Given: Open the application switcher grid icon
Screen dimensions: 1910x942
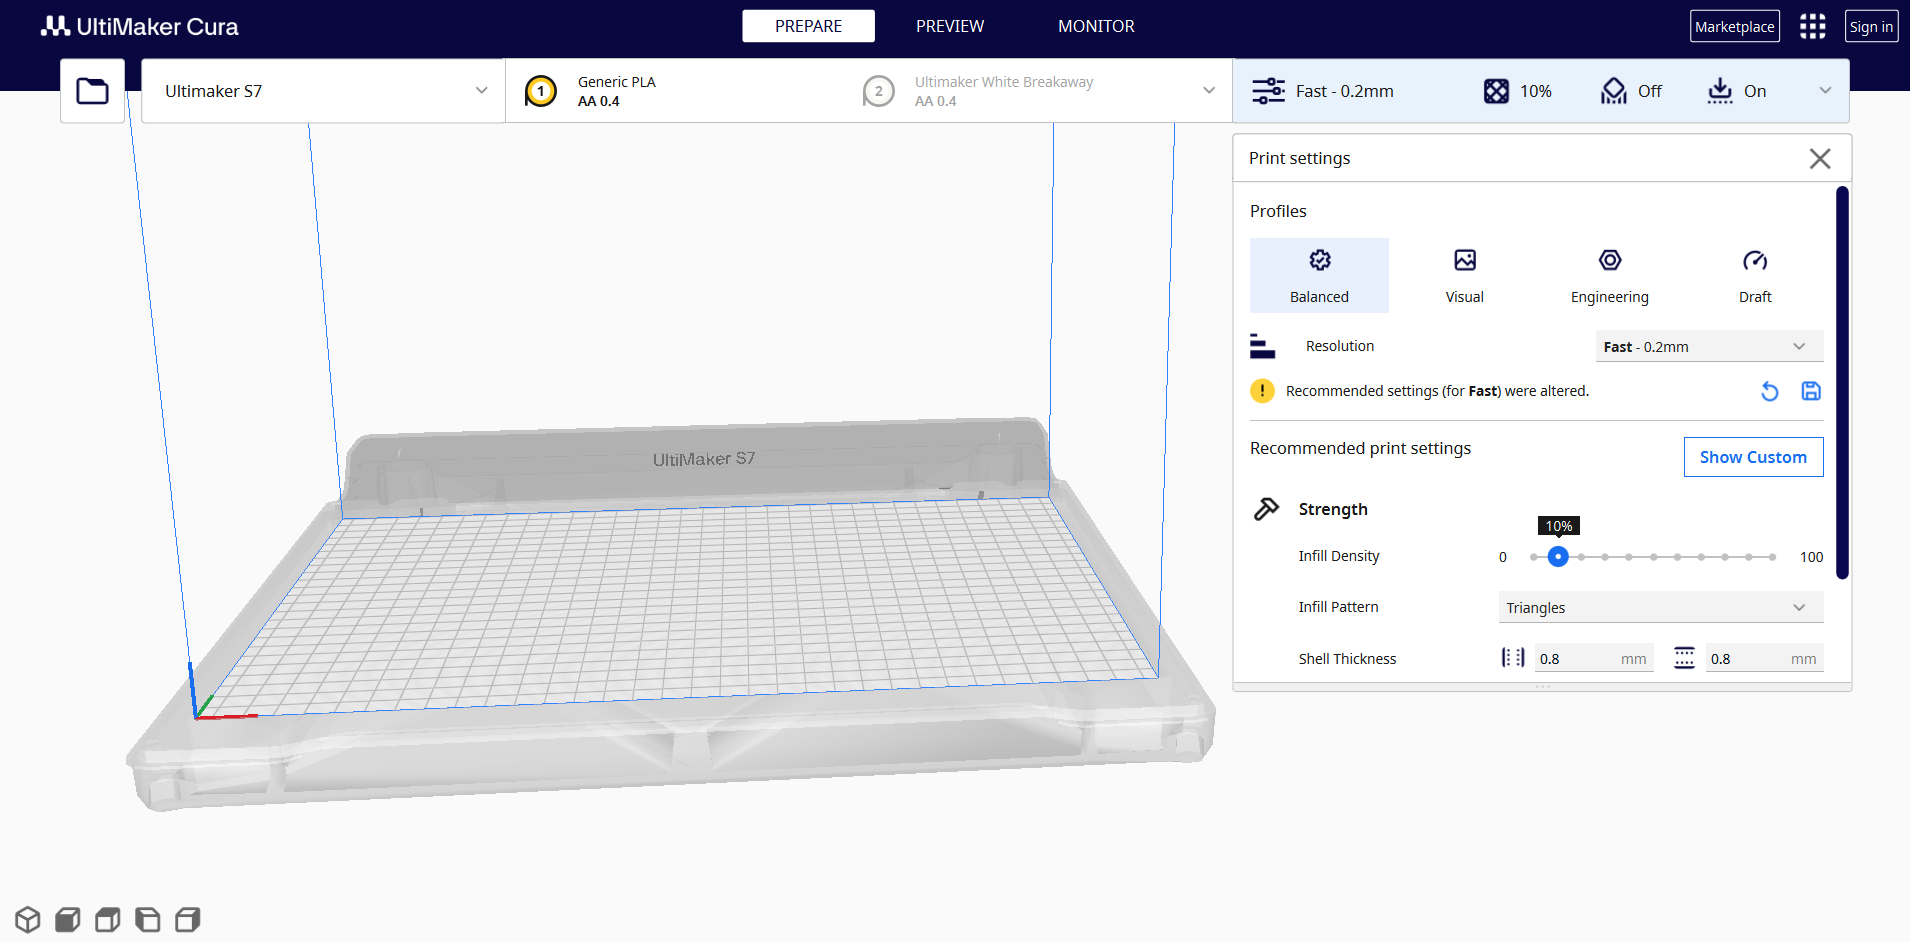Looking at the screenshot, I should [1813, 26].
